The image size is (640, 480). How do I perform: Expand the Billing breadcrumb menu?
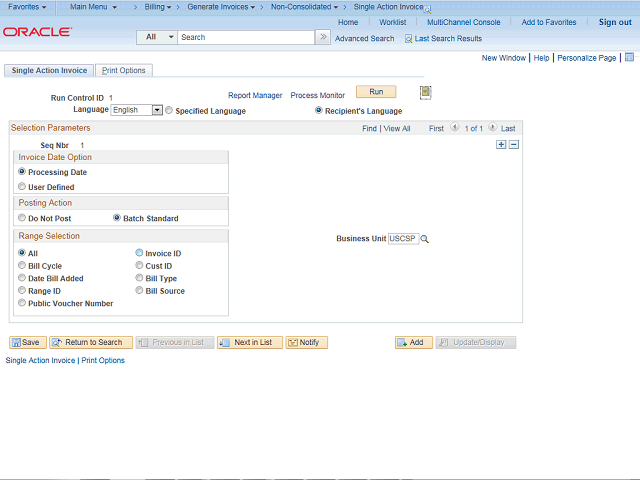point(158,7)
